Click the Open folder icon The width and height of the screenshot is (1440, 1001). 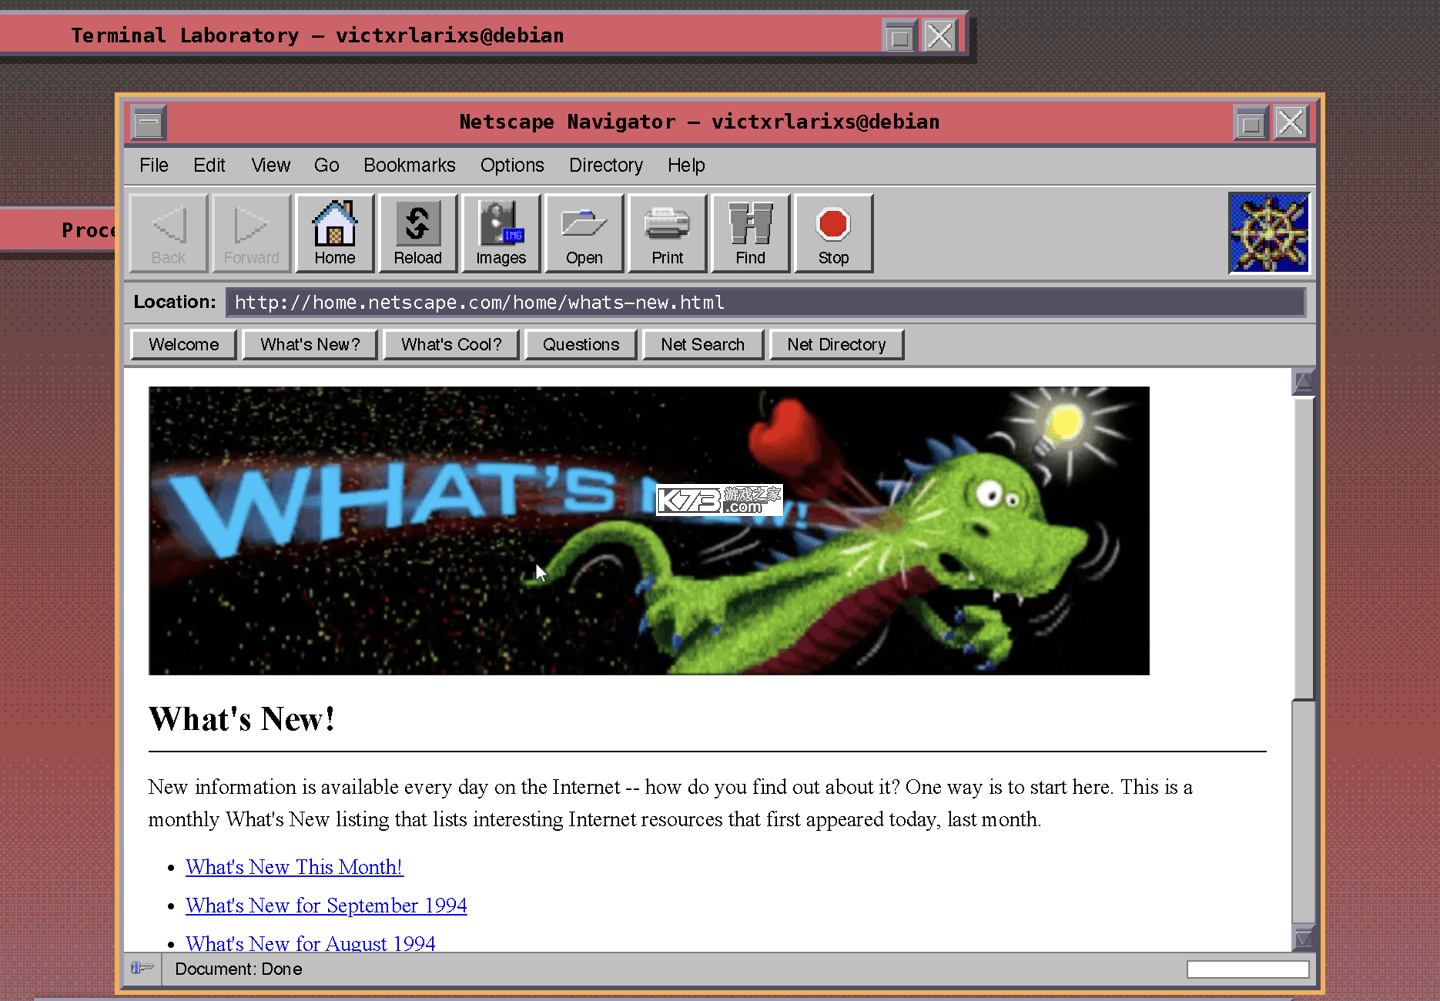pyautogui.click(x=584, y=233)
